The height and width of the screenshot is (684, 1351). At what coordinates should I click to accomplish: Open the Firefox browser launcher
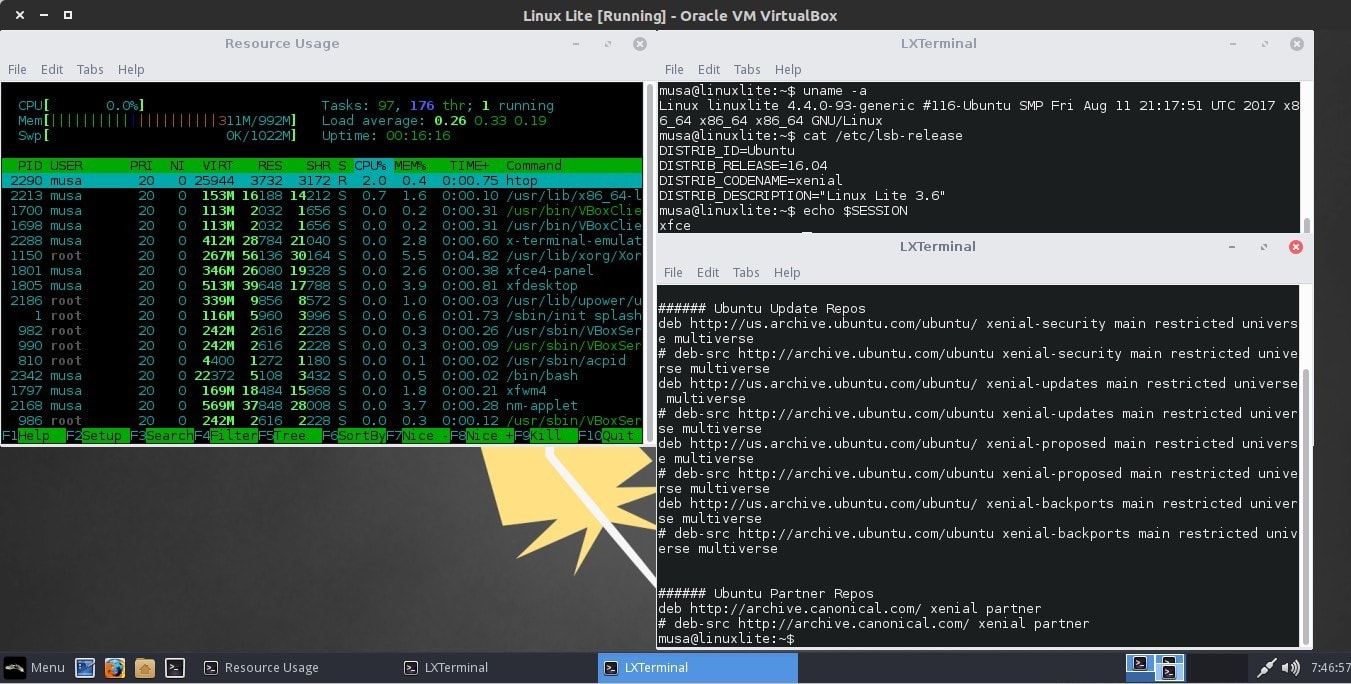[x=114, y=667]
